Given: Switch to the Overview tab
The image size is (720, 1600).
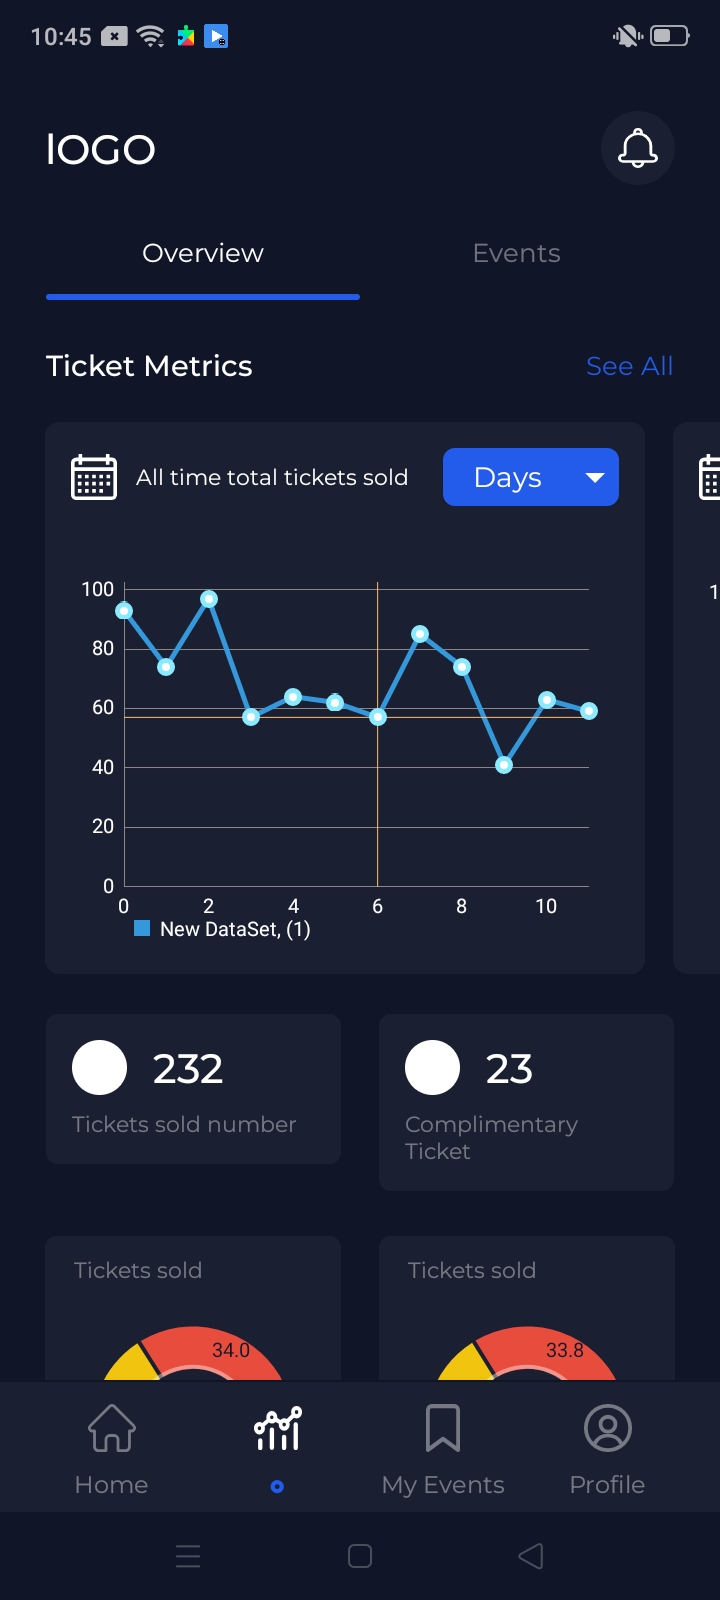Looking at the screenshot, I should coord(203,254).
